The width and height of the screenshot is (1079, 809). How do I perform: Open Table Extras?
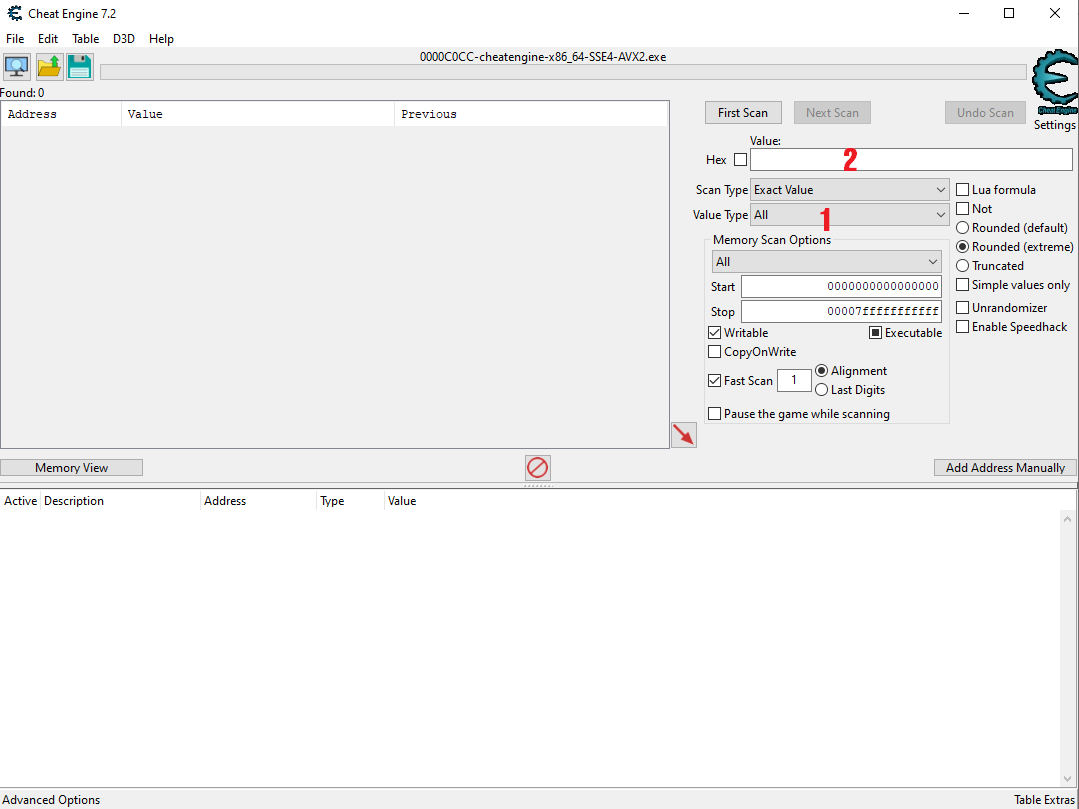(x=1045, y=800)
